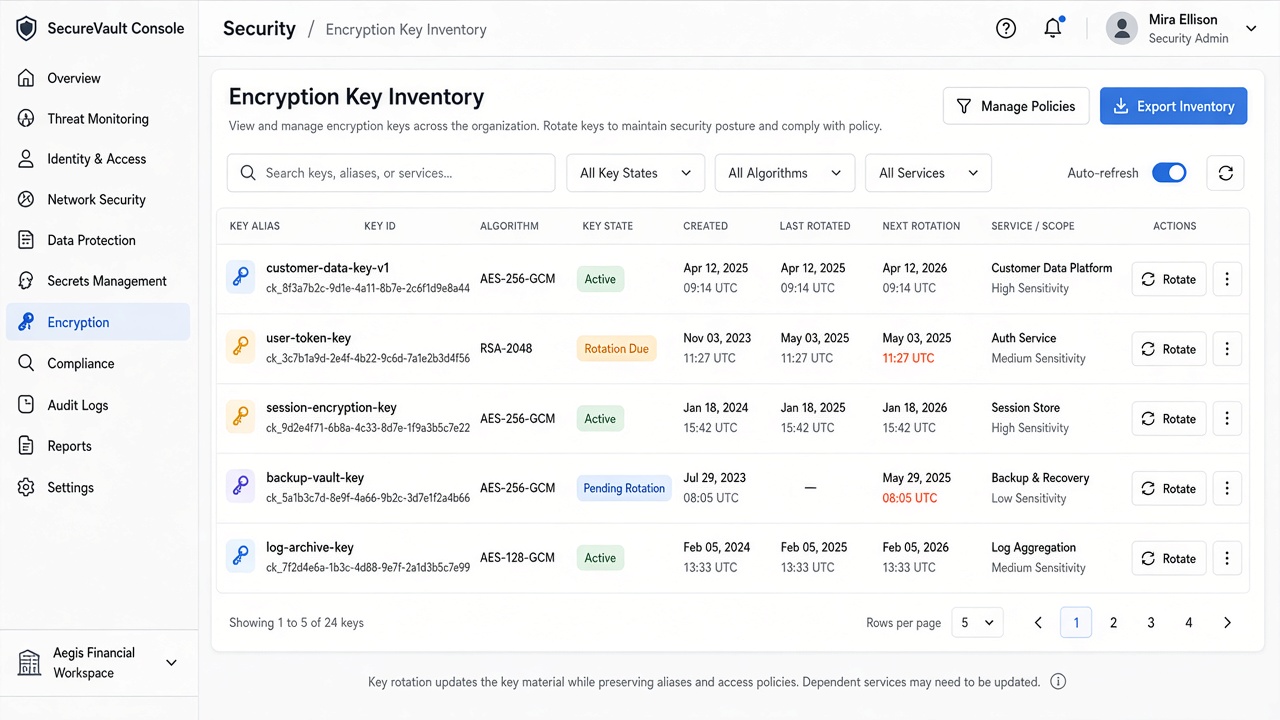Open notifications bell icon
This screenshot has height=720, width=1280.
pos(1053,28)
